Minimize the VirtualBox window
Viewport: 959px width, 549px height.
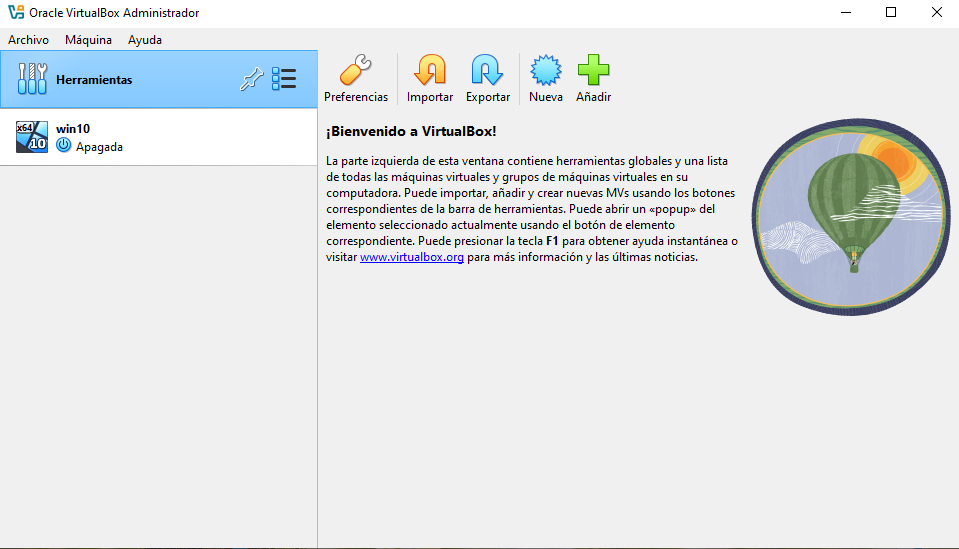pos(846,13)
